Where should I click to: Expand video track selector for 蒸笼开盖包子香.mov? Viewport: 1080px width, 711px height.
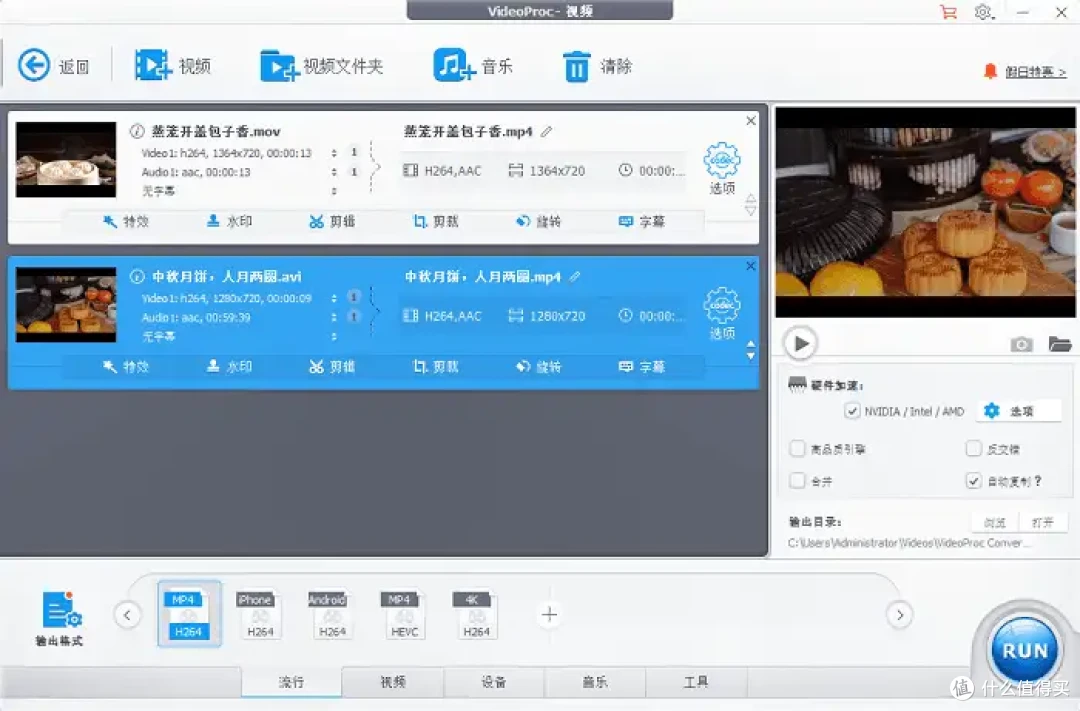334,153
